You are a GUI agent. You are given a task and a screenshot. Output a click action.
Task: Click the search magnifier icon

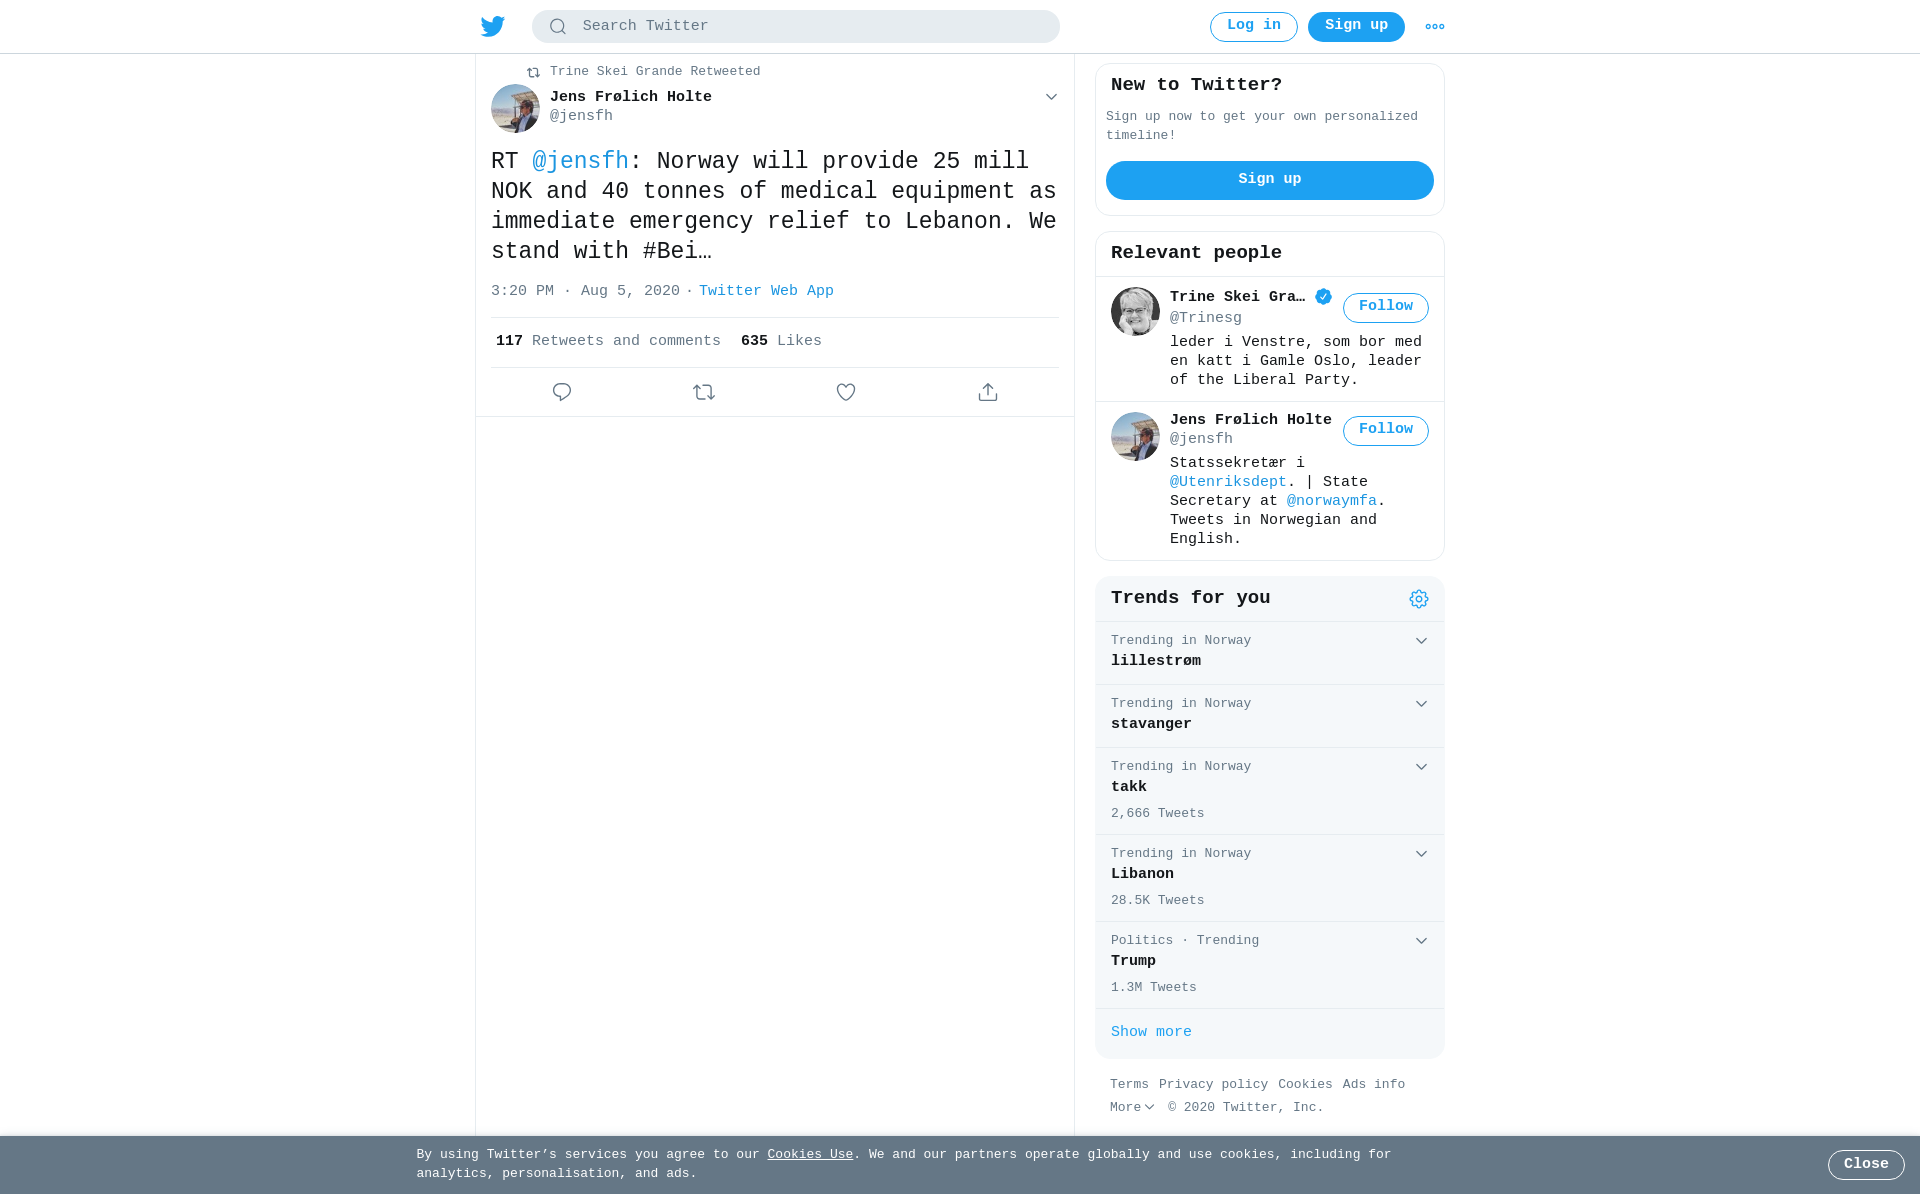point(558,27)
